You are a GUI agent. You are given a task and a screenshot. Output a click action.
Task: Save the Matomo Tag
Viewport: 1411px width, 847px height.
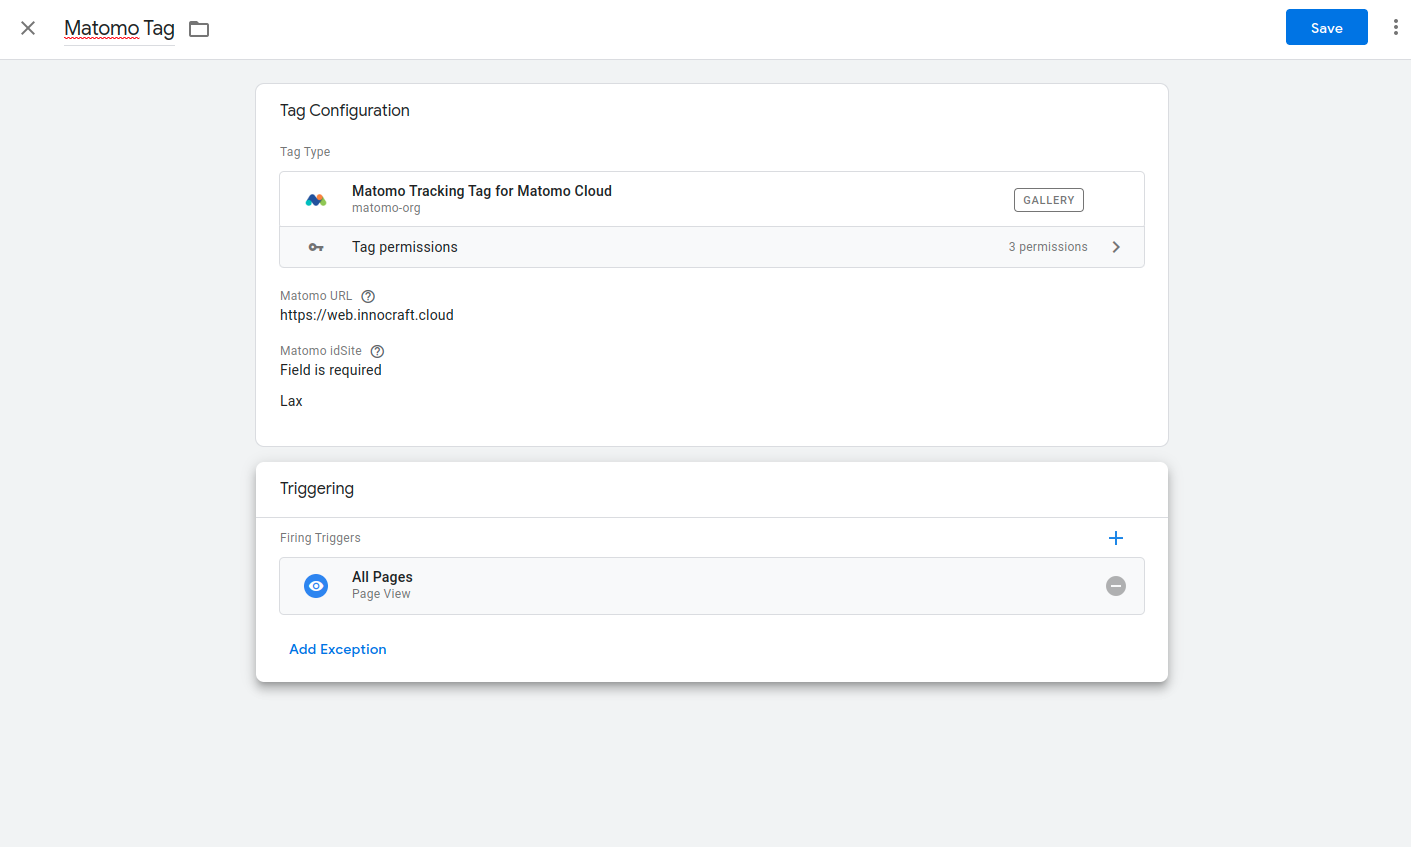click(x=1326, y=28)
